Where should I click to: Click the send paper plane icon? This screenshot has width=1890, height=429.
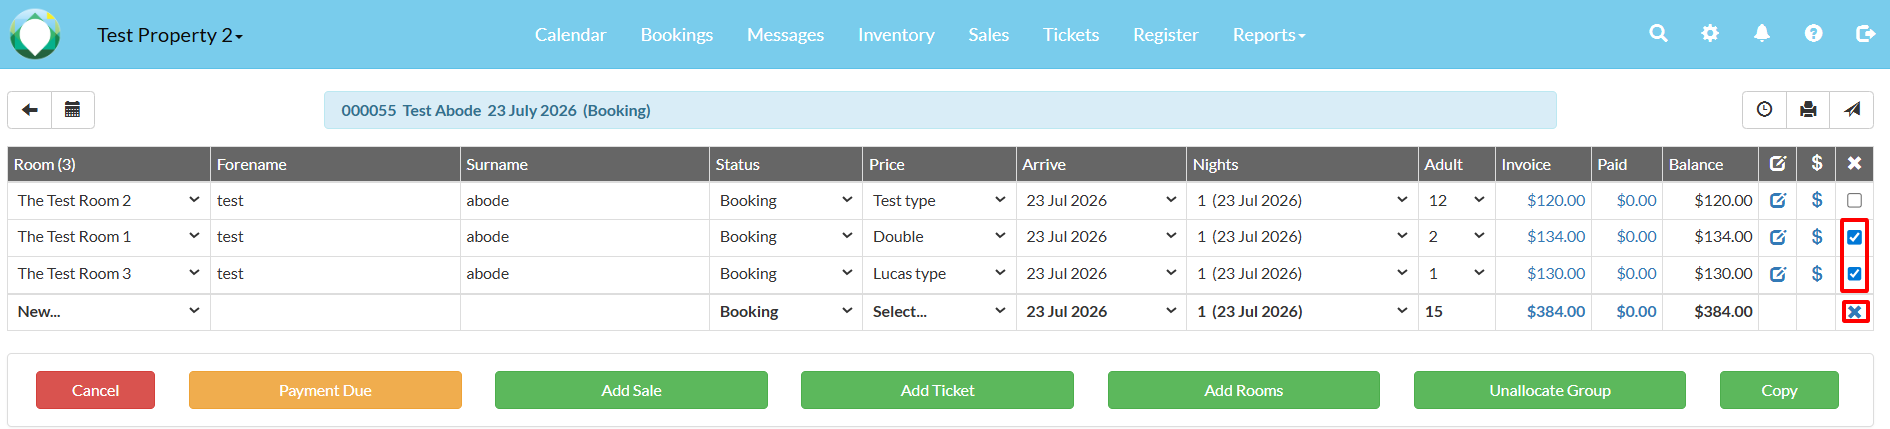tap(1852, 110)
